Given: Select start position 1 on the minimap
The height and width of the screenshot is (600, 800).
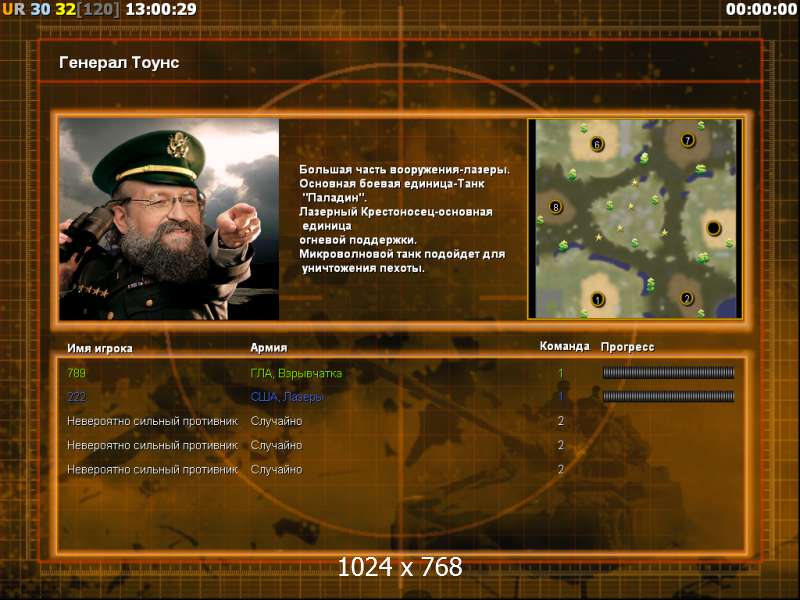Looking at the screenshot, I should tap(597, 299).
